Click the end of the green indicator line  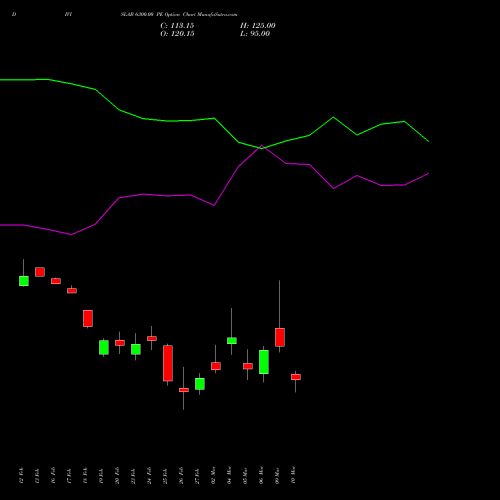pyautogui.click(x=428, y=142)
